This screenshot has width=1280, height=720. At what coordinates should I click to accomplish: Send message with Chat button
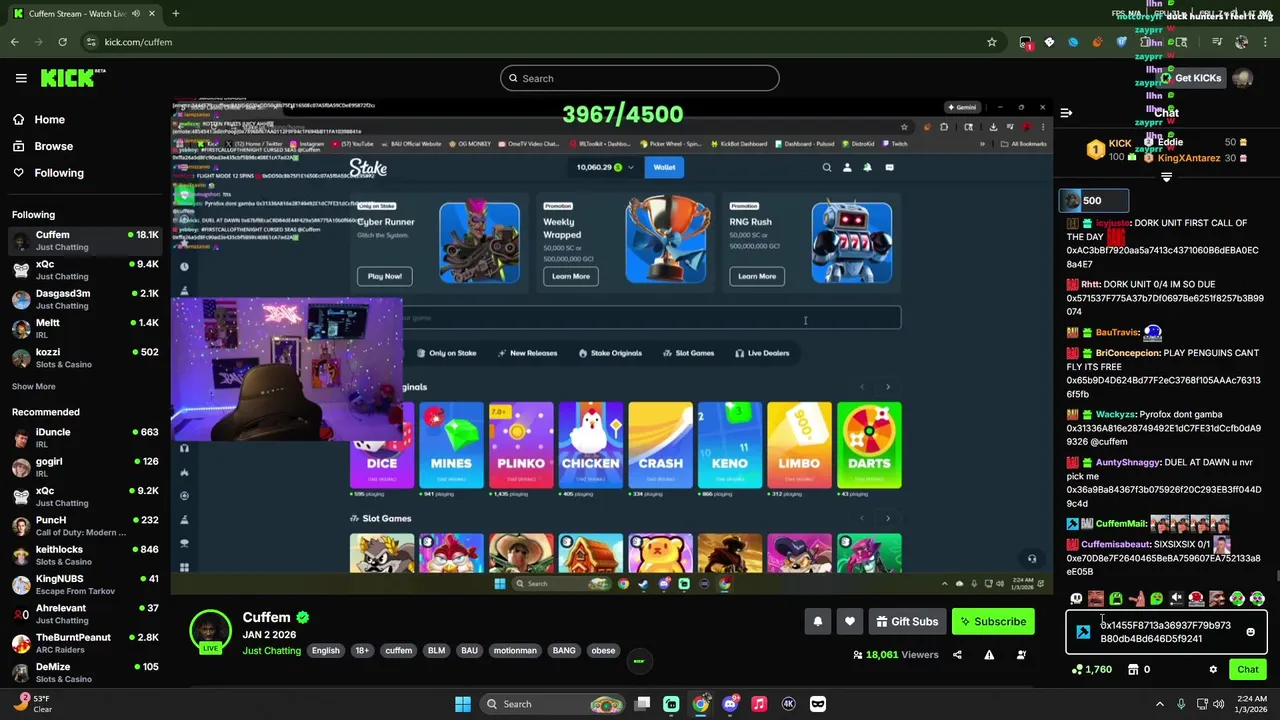(x=1248, y=670)
